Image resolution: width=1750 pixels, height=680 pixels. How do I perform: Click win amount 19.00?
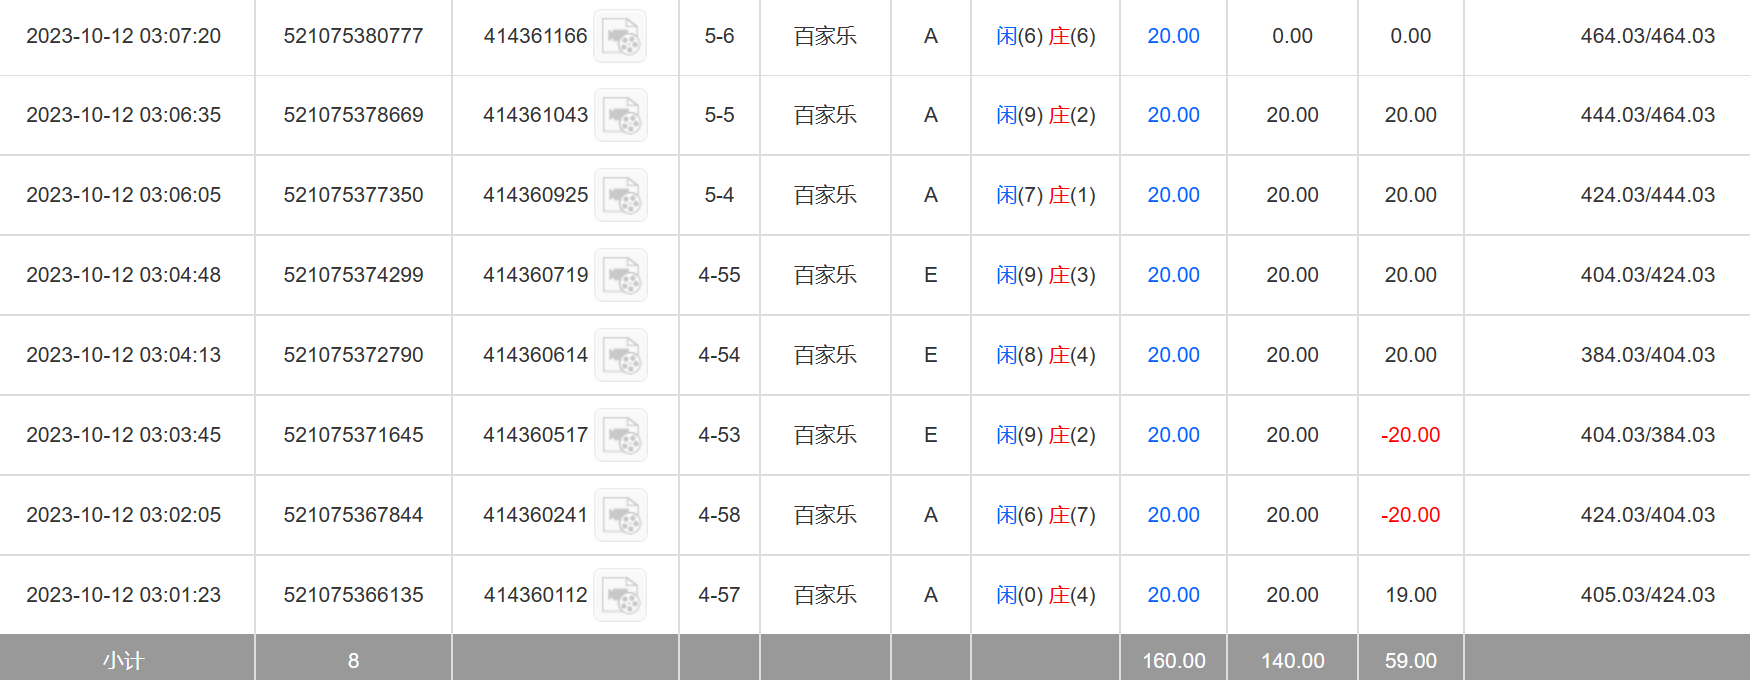tap(1411, 595)
